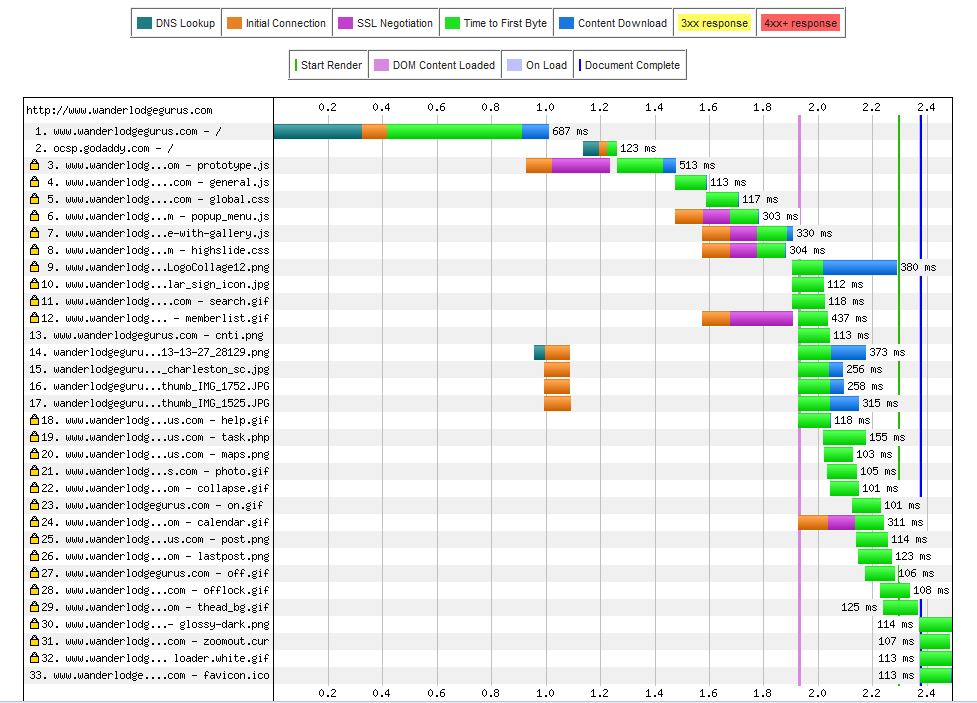
Task: Click the blue download bar of LogoCollage12.png
Action: pos(859,267)
